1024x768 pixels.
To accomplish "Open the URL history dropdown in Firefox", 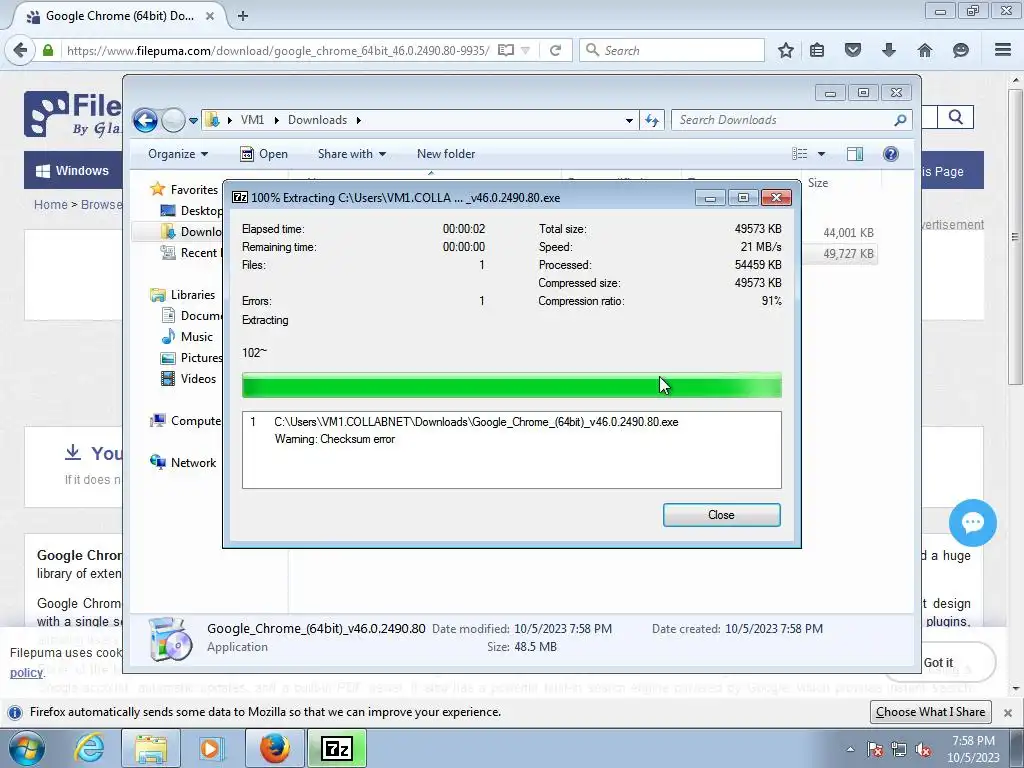I will pyautogui.click(x=525, y=50).
